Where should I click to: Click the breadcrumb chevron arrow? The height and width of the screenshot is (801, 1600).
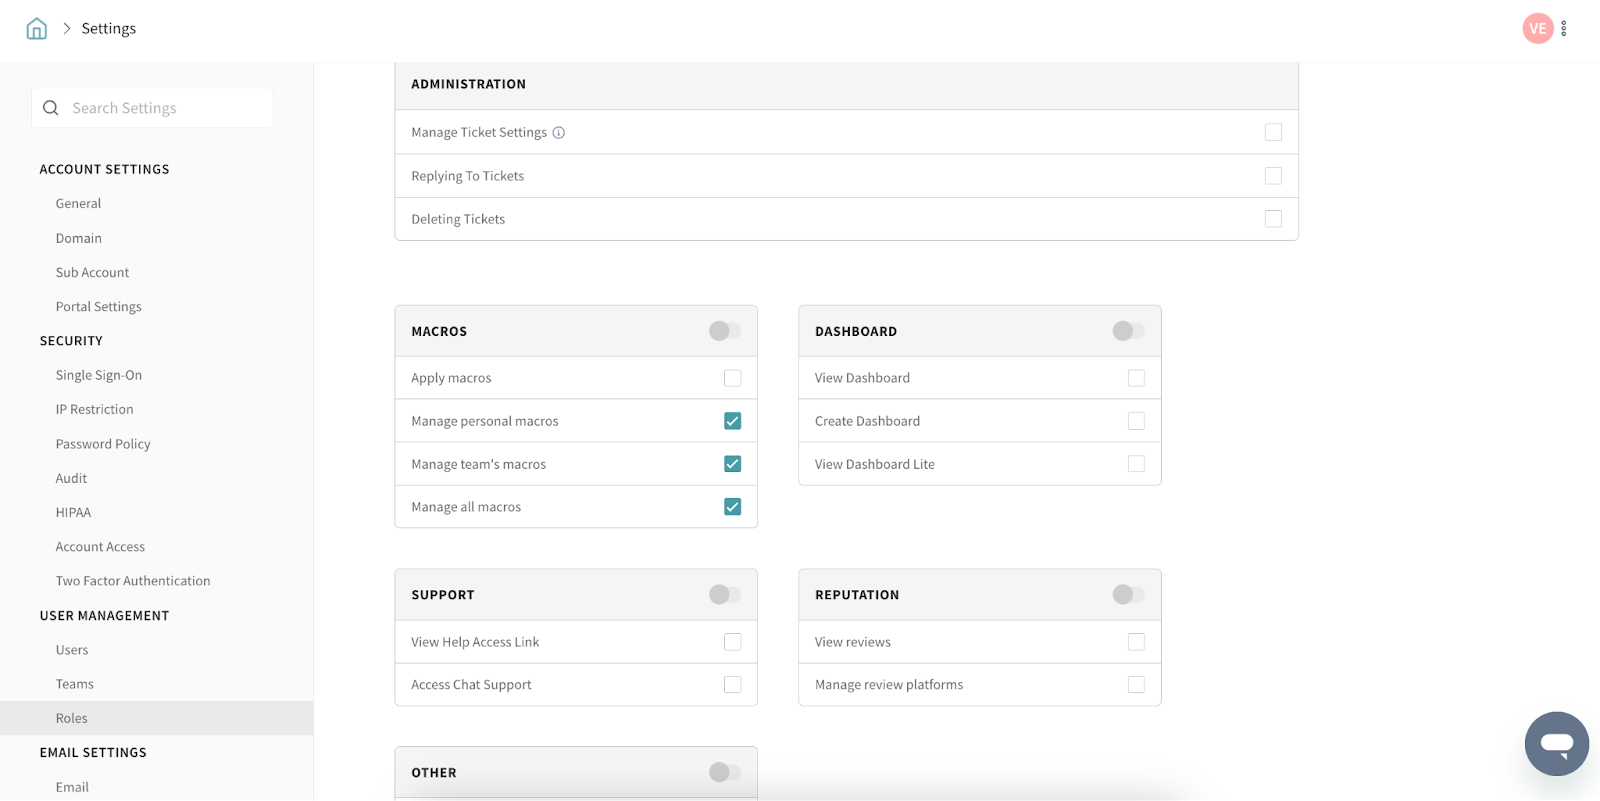pyautogui.click(x=67, y=28)
